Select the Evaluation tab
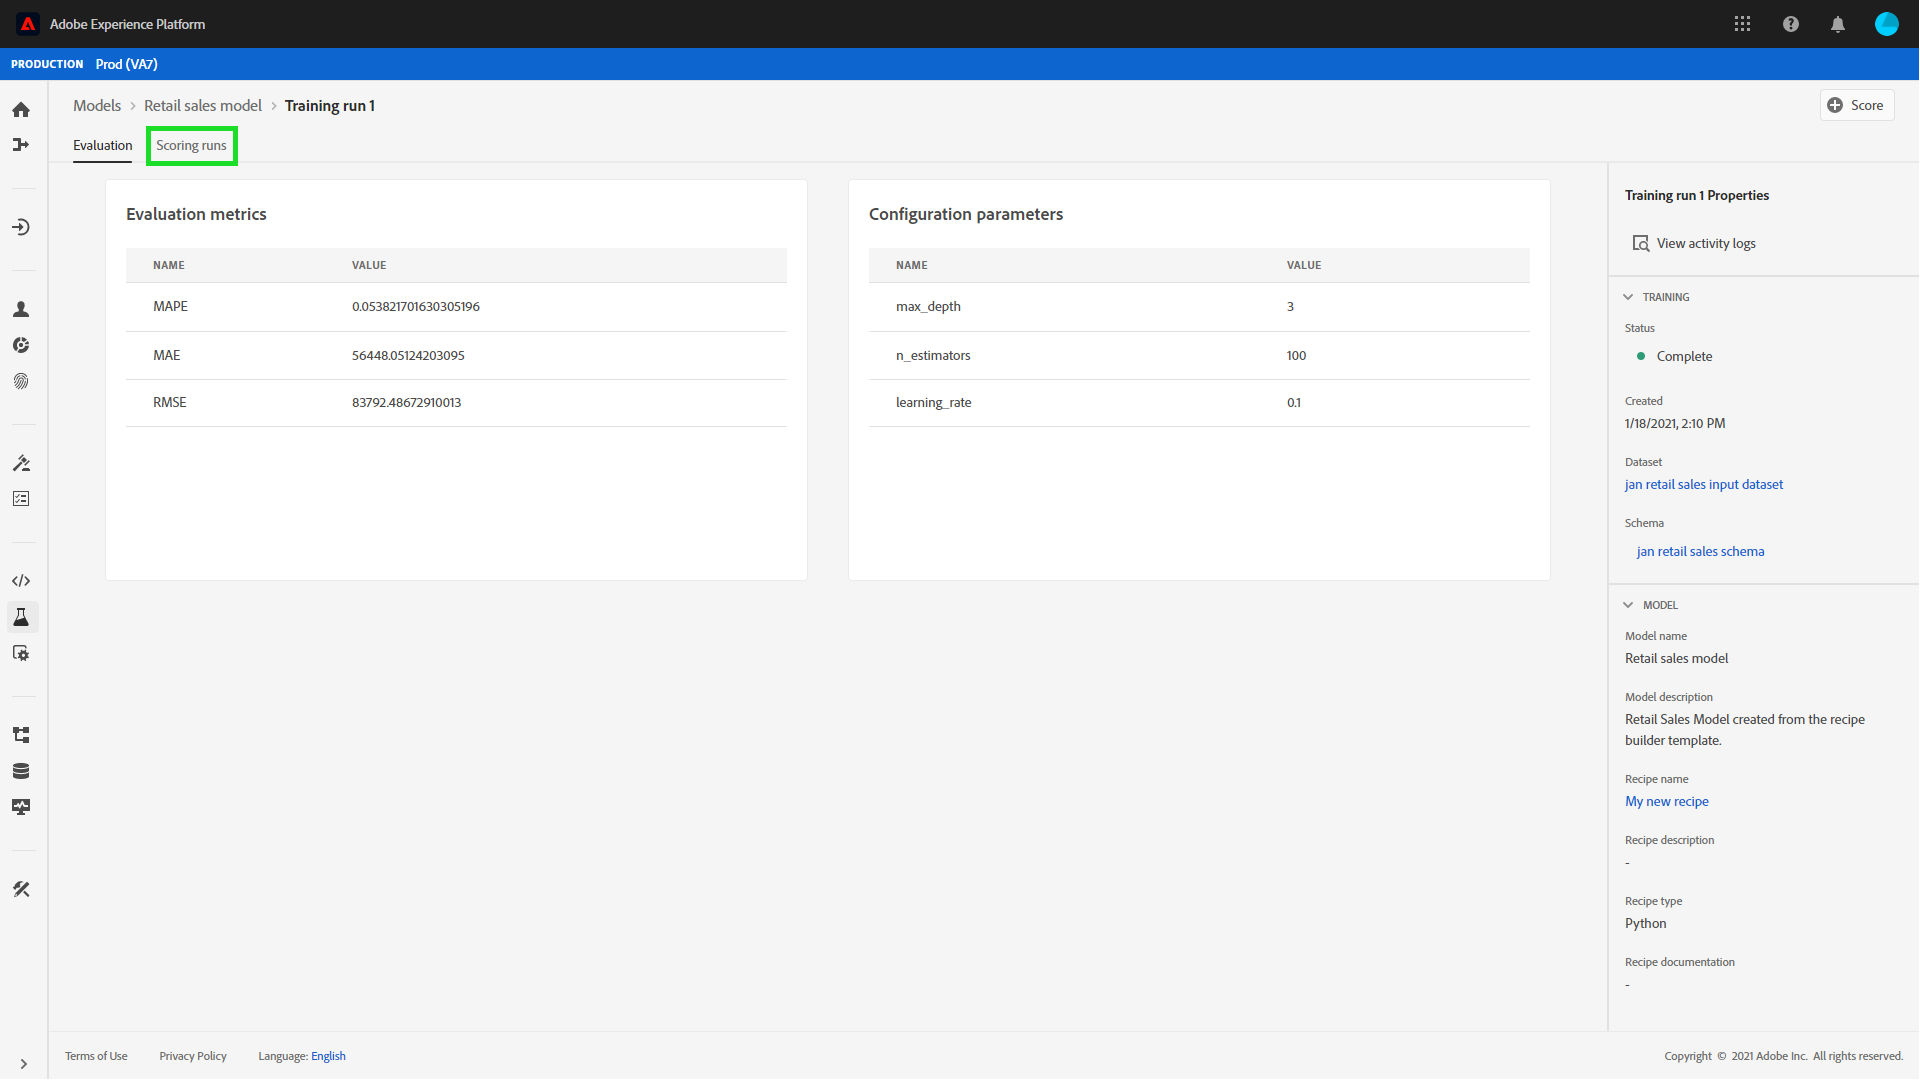The image size is (1920, 1080). click(x=102, y=146)
